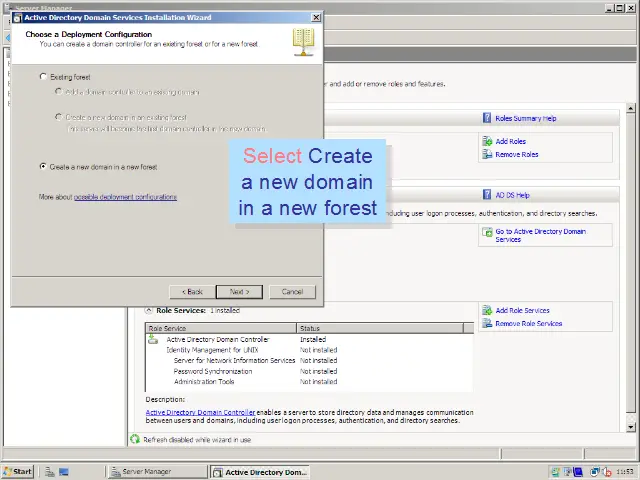
Task: Open Active Directory Domain Controller description link
Action: [x=200, y=412]
